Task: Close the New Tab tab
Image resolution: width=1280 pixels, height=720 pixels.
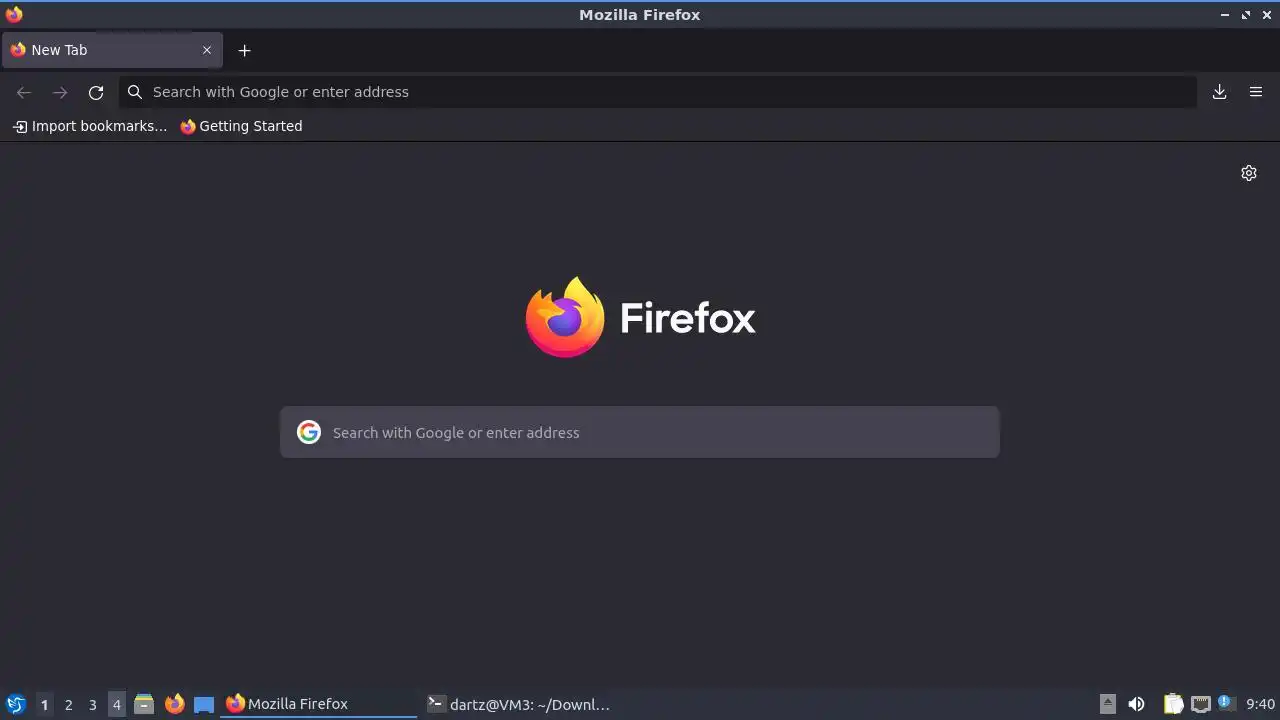Action: pos(207,50)
